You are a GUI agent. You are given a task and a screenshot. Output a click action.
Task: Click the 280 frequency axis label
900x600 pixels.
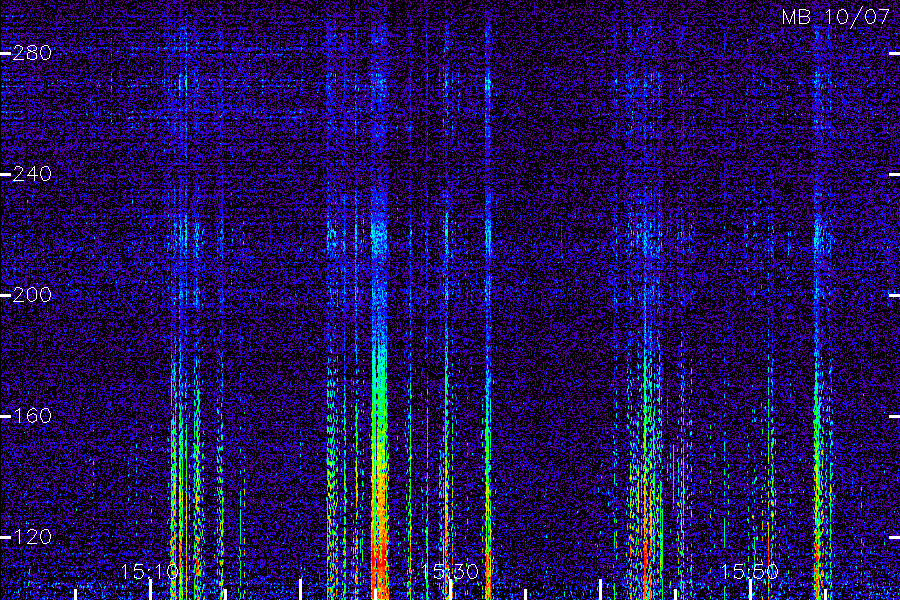click(x=32, y=53)
